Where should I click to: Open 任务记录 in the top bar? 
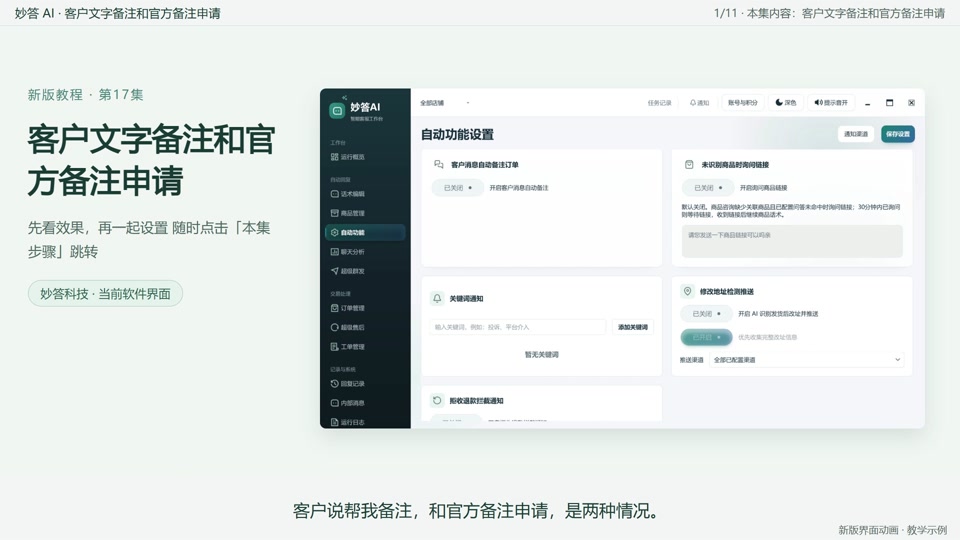(659, 103)
